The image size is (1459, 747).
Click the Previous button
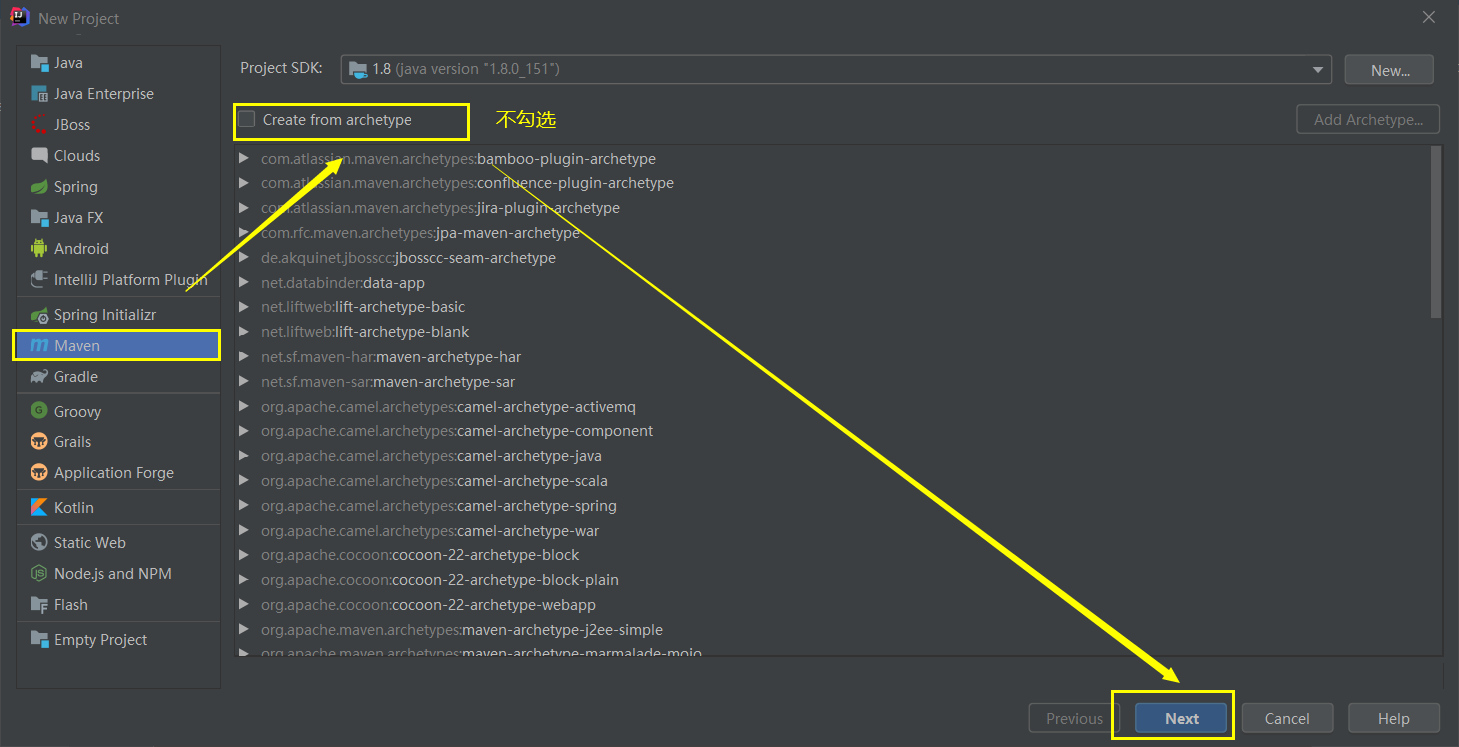1074,718
